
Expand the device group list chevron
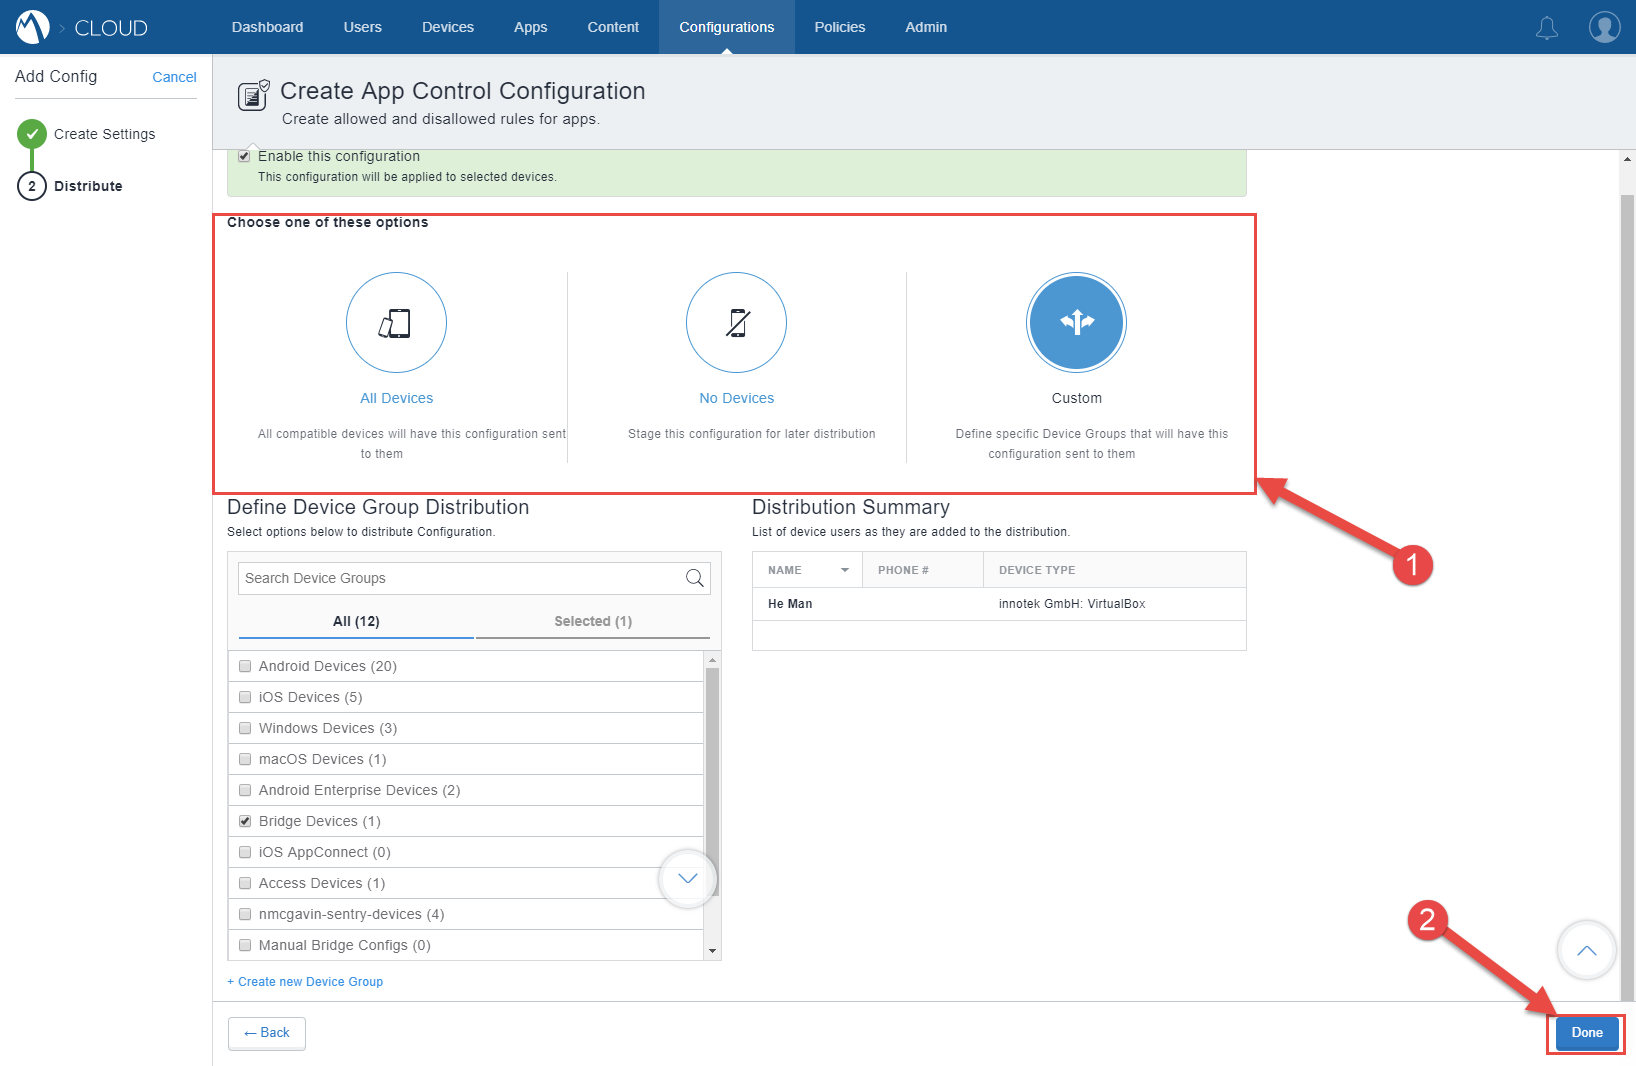687,878
